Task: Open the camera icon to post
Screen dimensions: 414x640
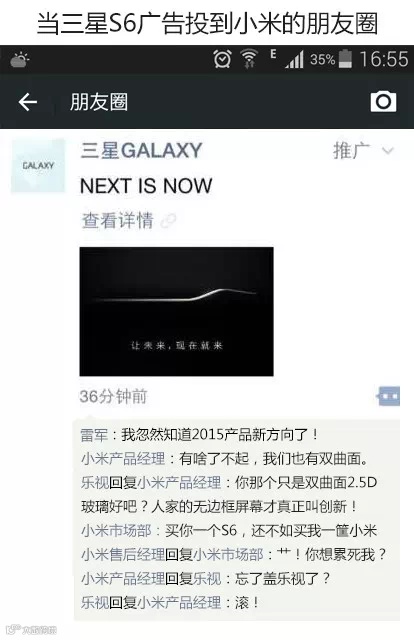Action: (x=383, y=101)
